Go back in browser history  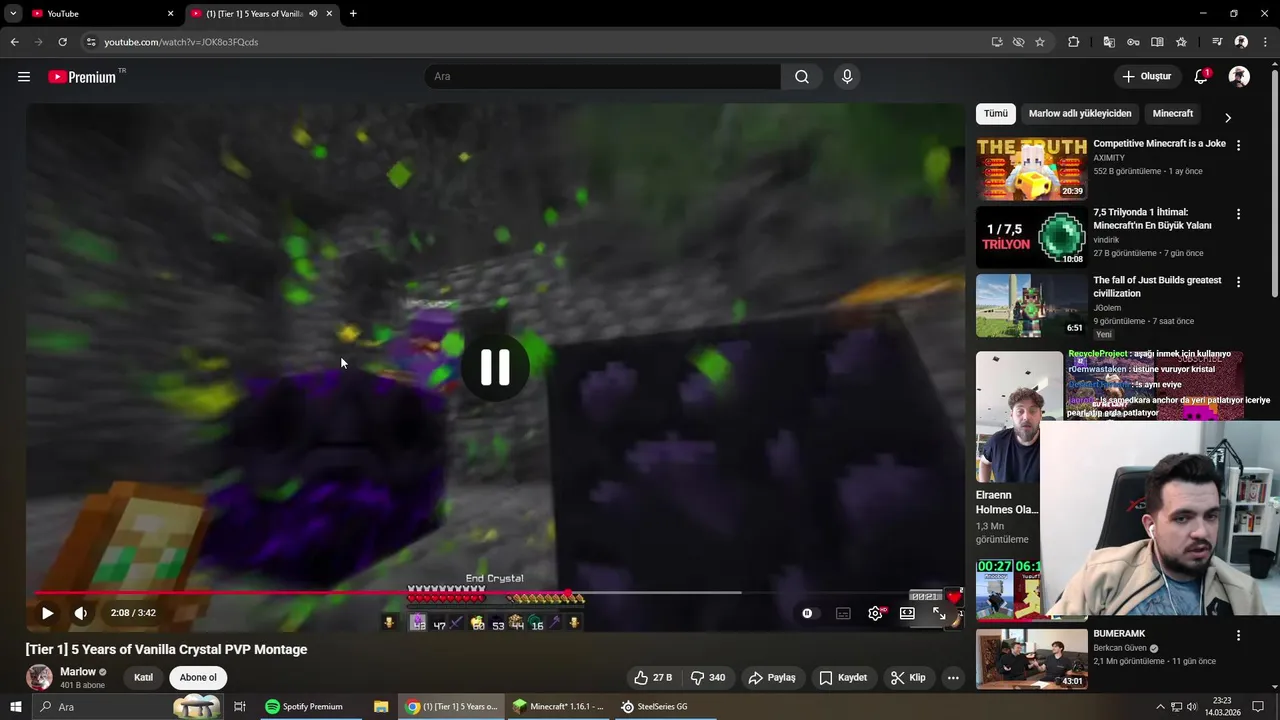tap(15, 42)
